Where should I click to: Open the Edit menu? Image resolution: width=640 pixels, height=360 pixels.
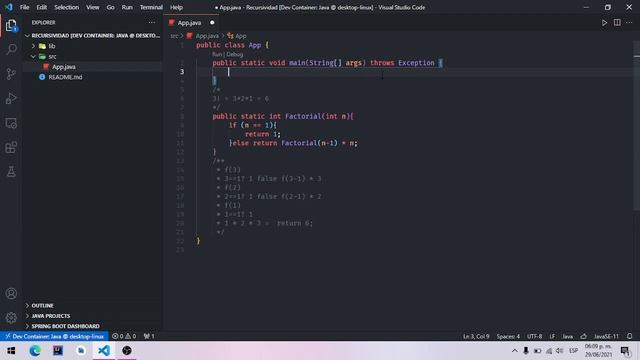click(x=42, y=7)
